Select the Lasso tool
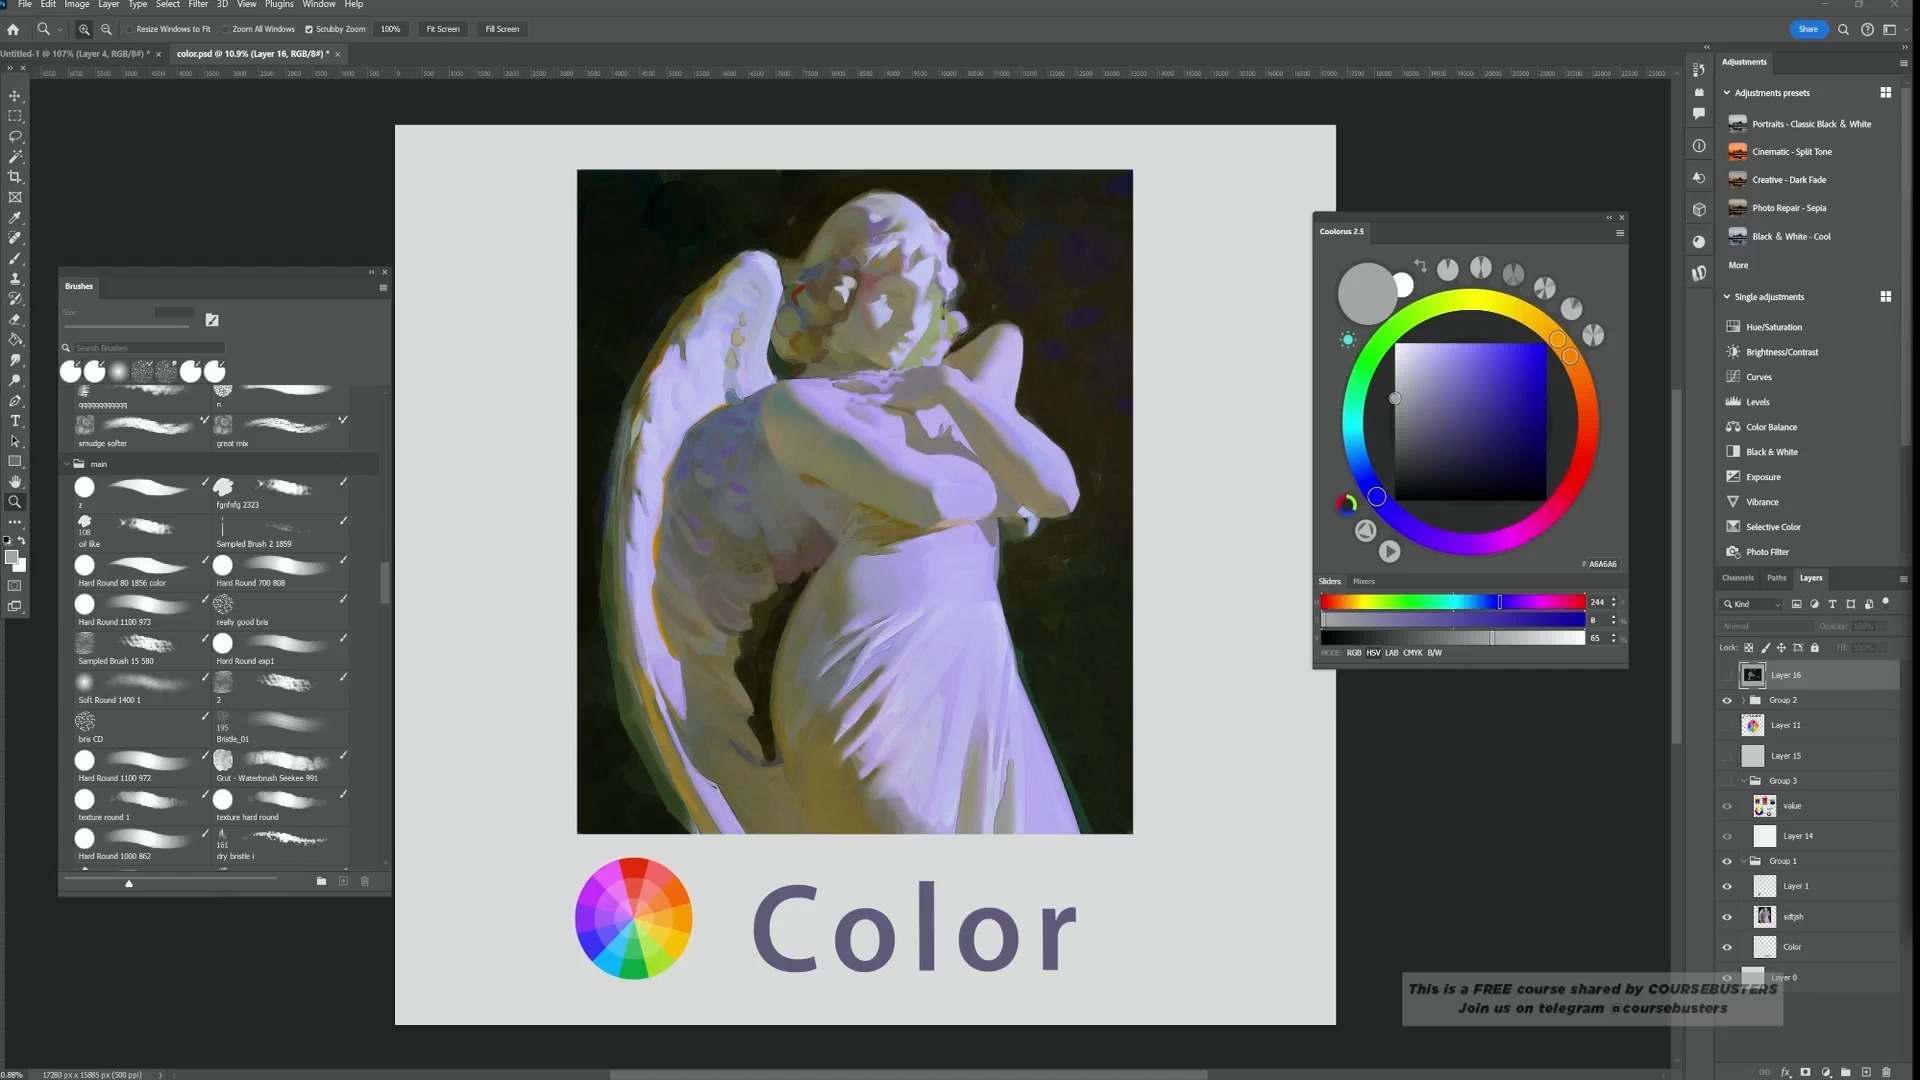This screenshot has width=1920, height=1080. pos(15,136)
